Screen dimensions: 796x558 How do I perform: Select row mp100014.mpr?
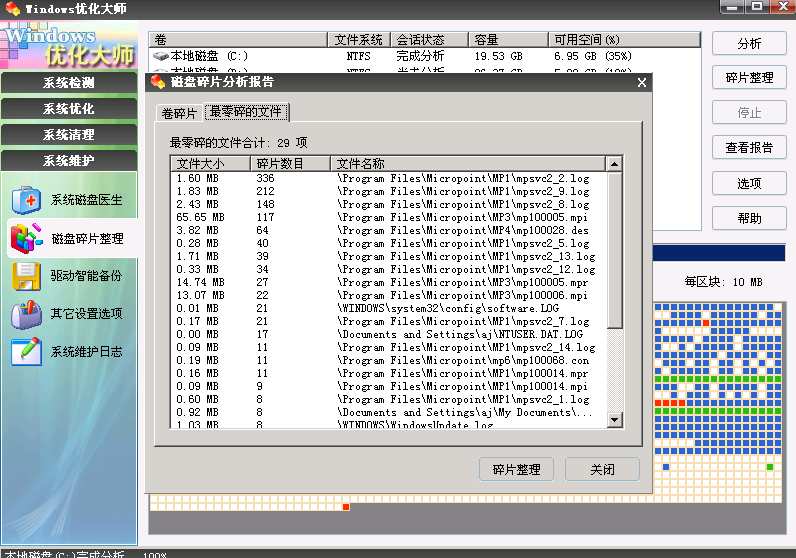tap(388, 373)
